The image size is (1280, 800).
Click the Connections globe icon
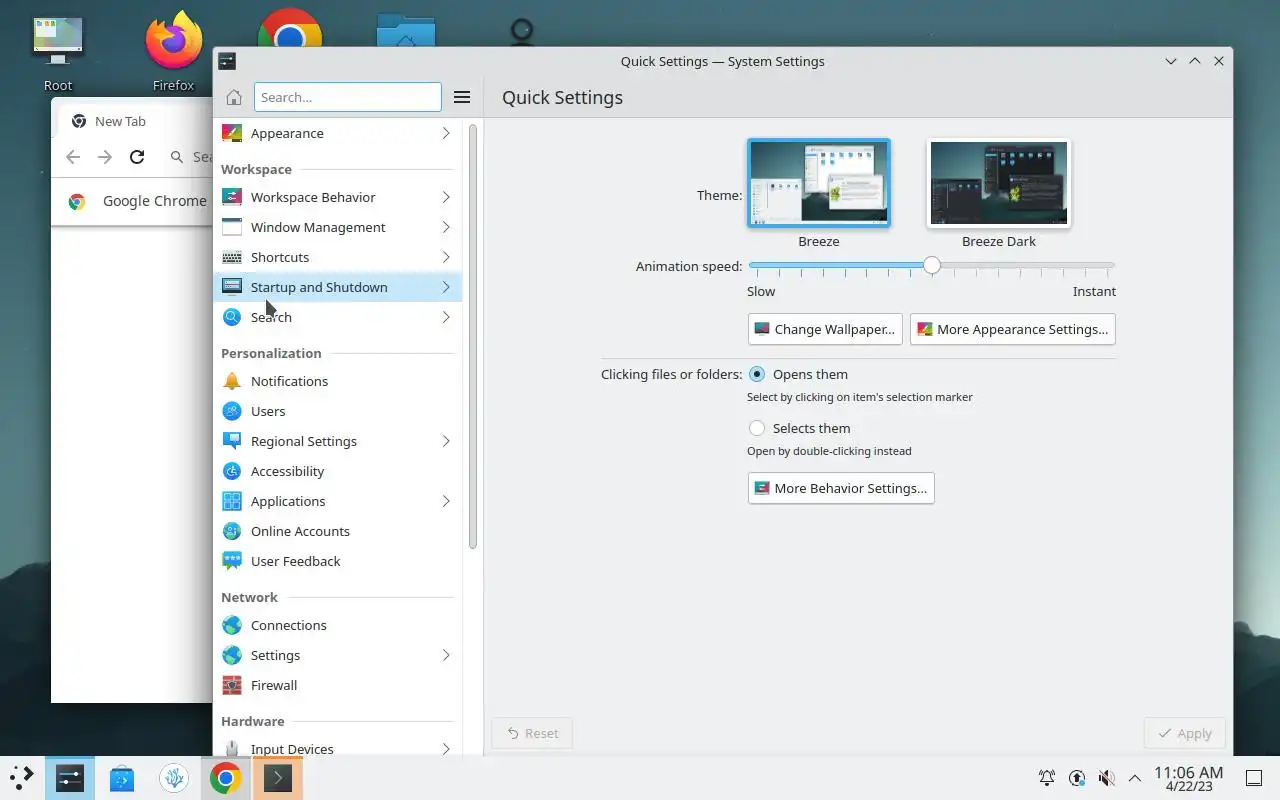pyautogui.click(x=232, y=625)
